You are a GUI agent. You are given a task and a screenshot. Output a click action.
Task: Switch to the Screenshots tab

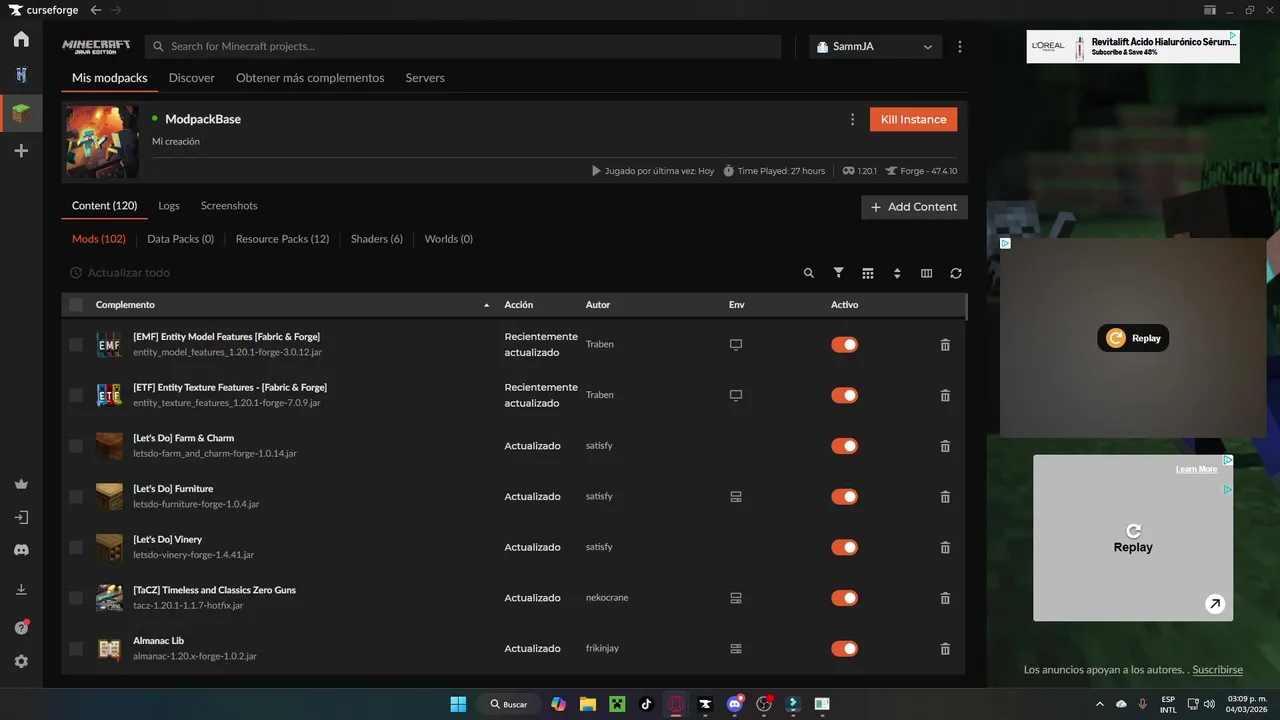point(229,206)
